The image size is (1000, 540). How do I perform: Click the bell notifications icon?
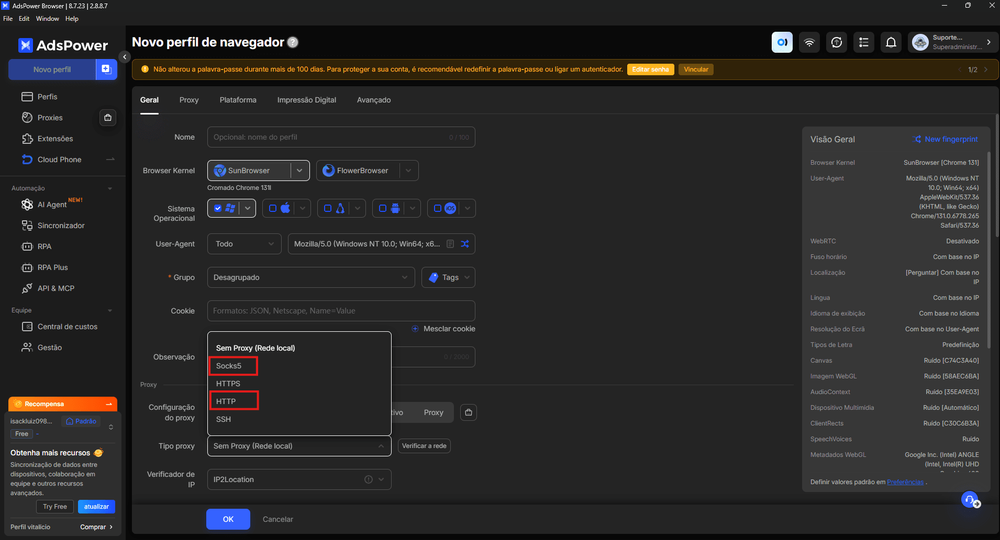[x=891, y=43]
